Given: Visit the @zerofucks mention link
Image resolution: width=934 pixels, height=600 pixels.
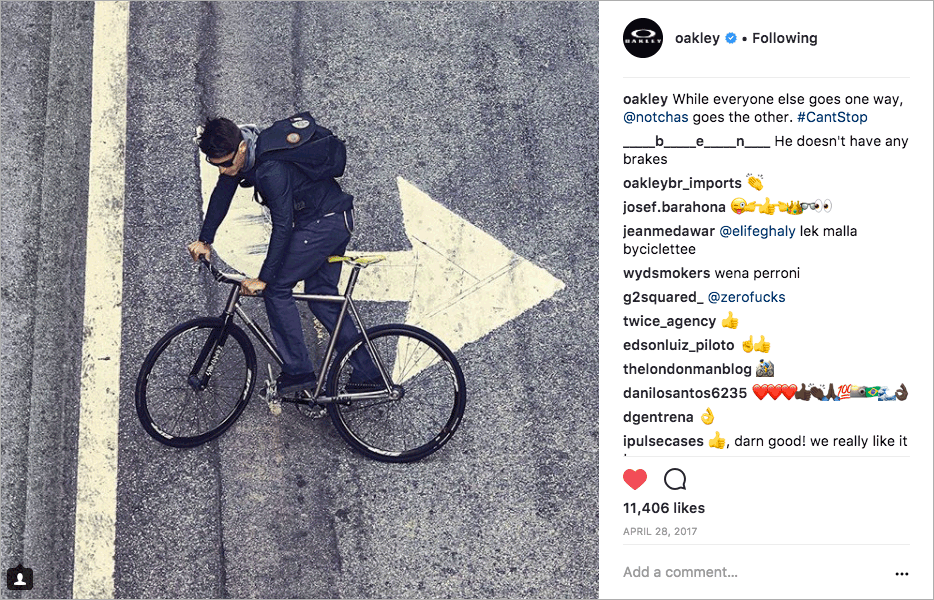Looking at the screenshot, I should [x=746, y=297].
